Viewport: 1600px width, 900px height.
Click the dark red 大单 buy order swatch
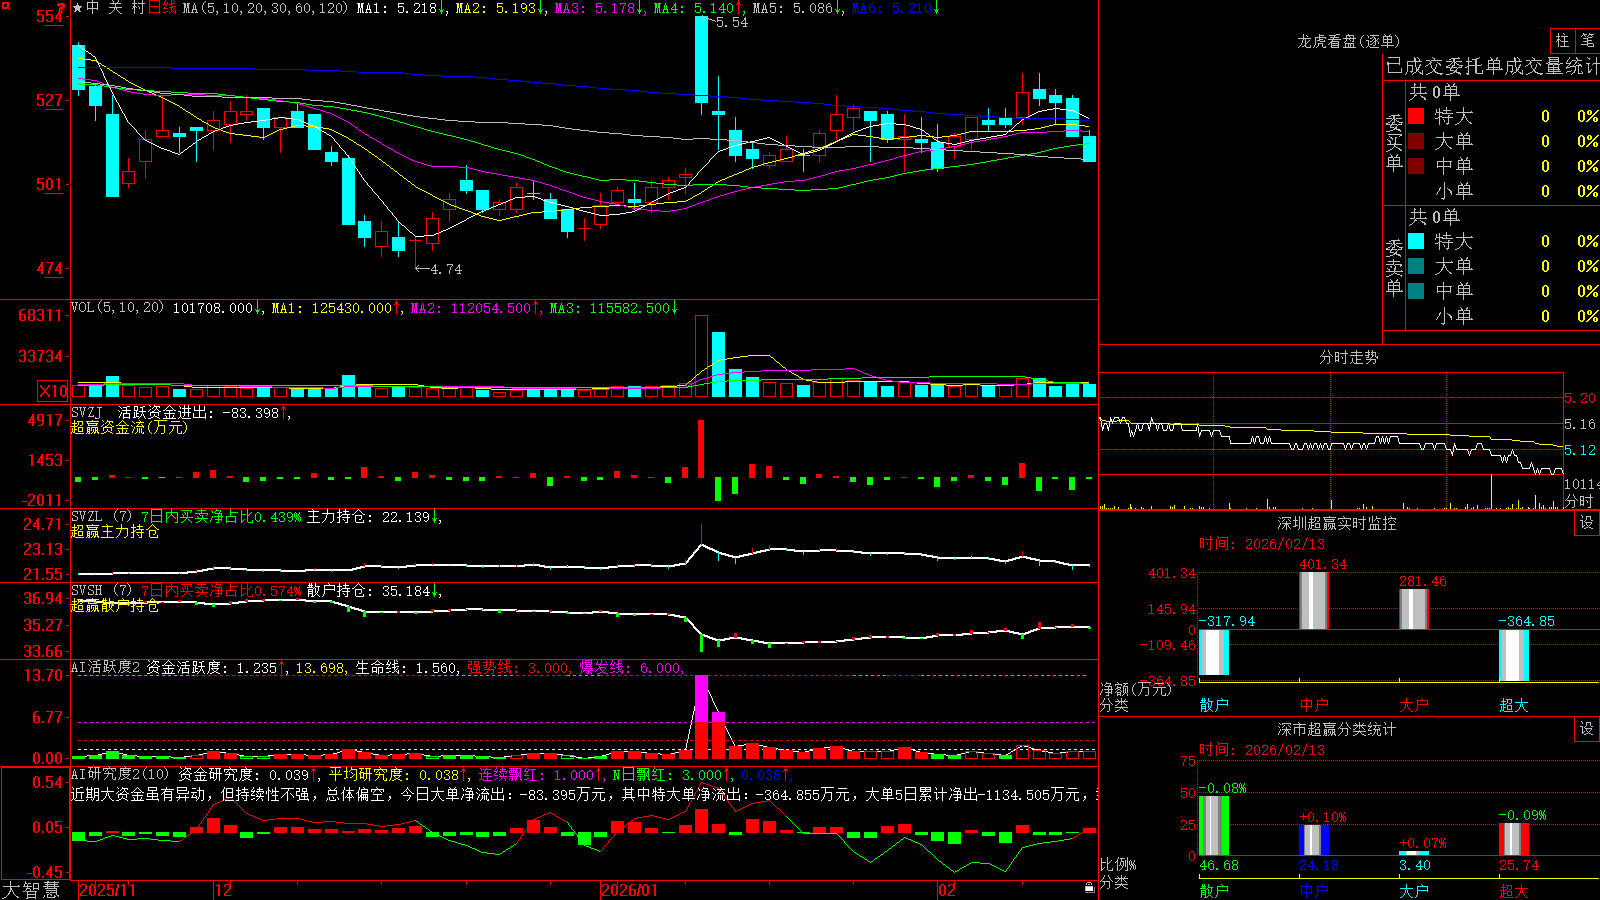[1416, 141]
